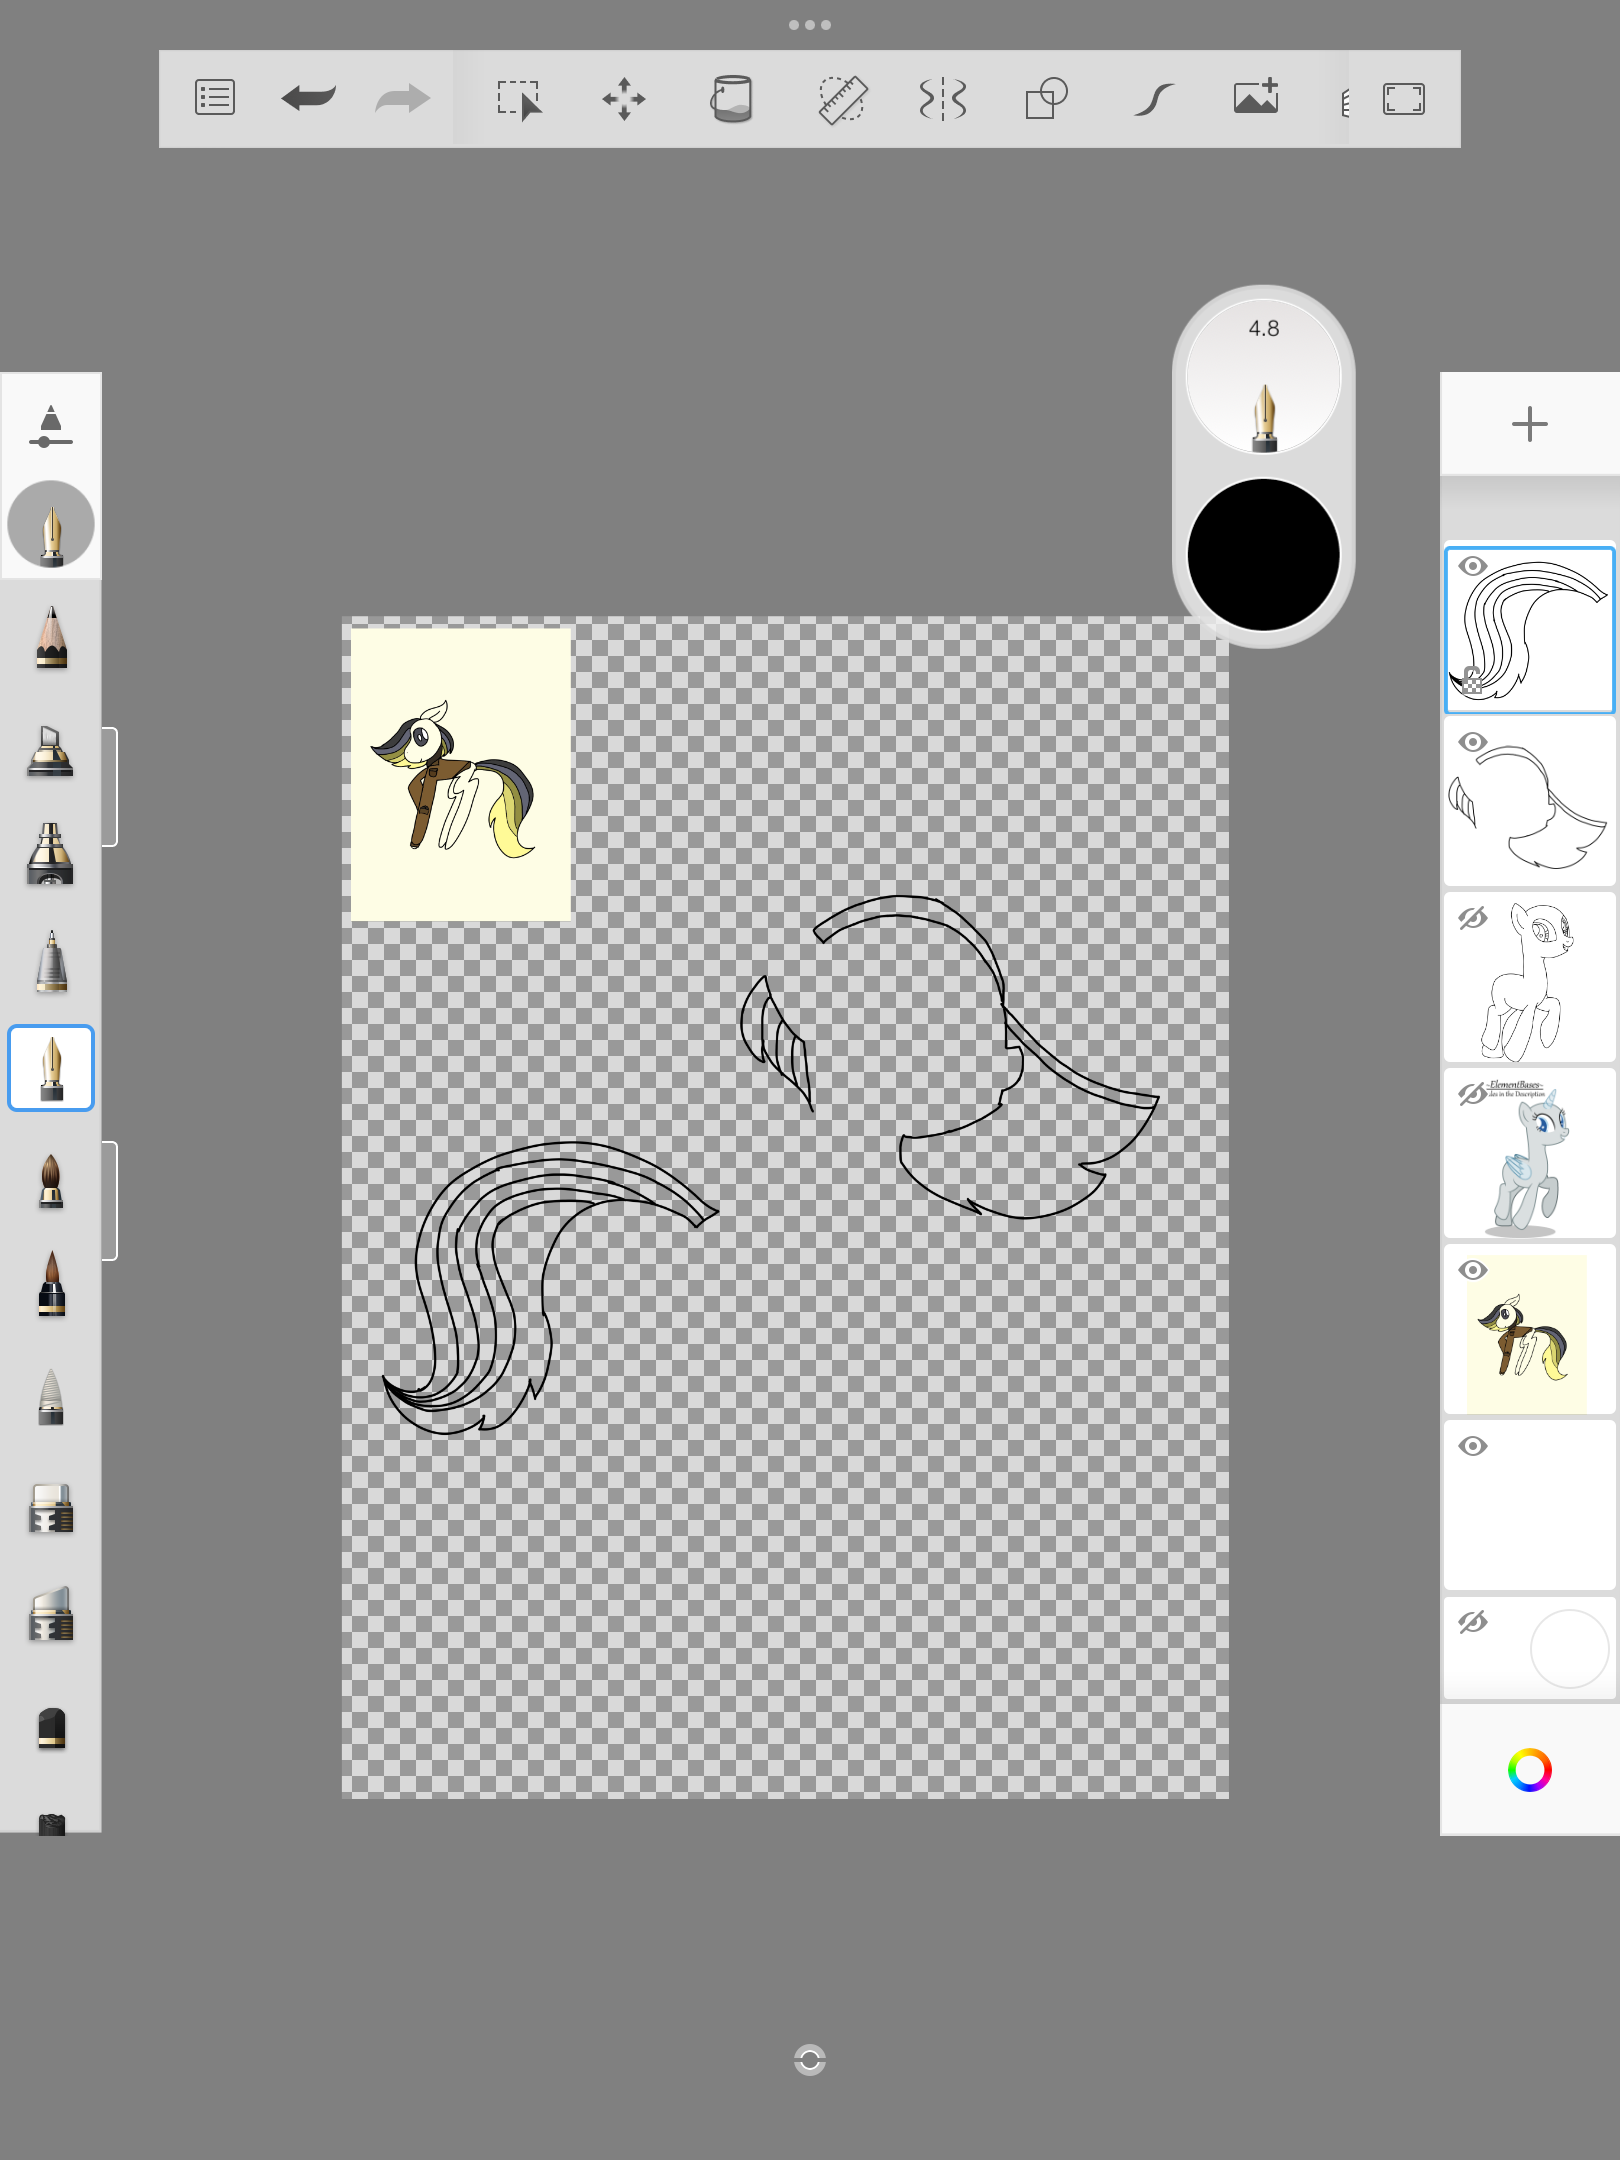
Task: Select the brush pen with black barrel
Action: [x=51, y=1284]
